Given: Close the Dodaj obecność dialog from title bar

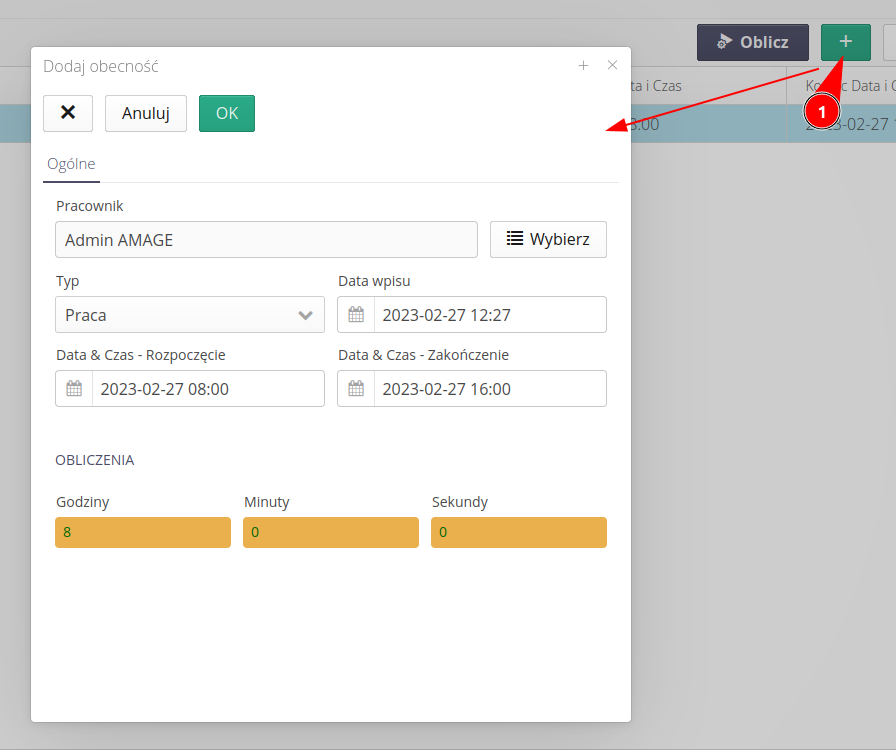Looking at the screenshot, I should point(613,66).
